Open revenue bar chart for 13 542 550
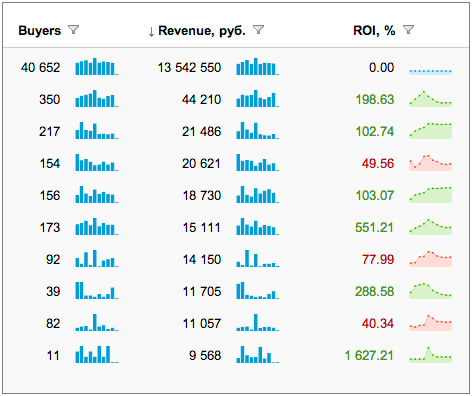The height and width of the screenshot is (396, 472). [258, 66]
